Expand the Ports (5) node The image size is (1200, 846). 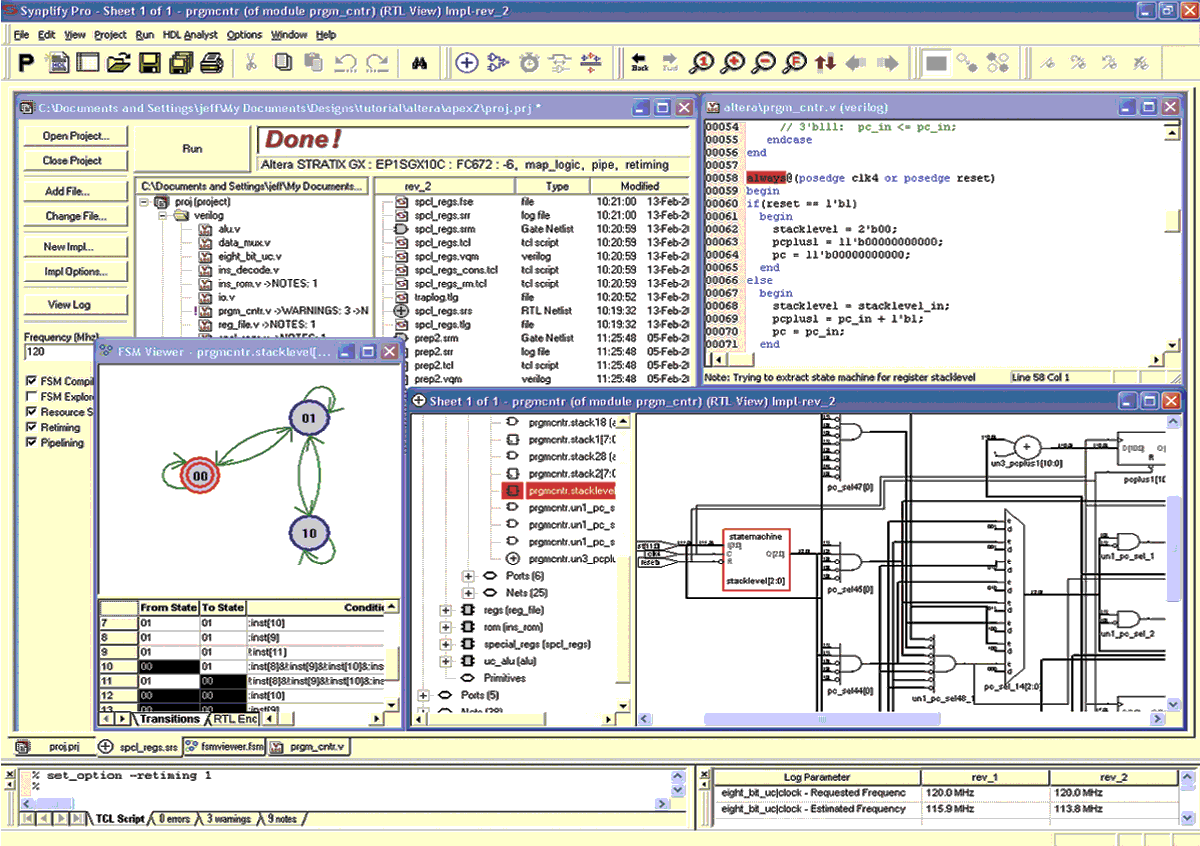tap(422, 695)
